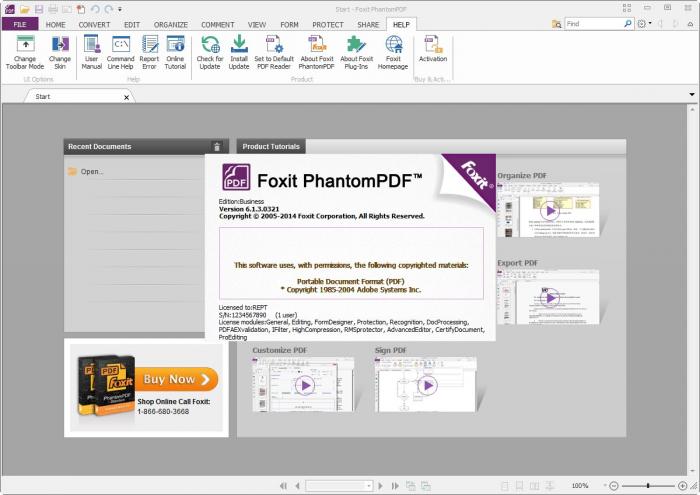Open the tab list dropdown arrow
This screenshot has width=700, height=495.
click(692, 95)
